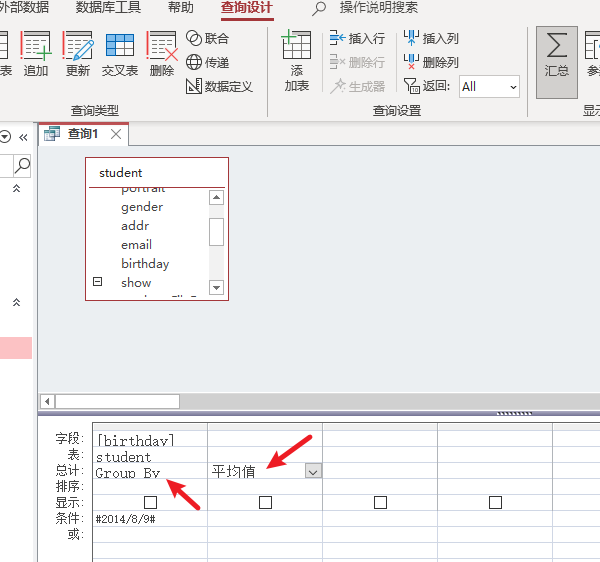The image size is (600, 562).
Task: Click the #2014/8/9# criteria cell
Action: pyautogui.click(x=150, y=519)
